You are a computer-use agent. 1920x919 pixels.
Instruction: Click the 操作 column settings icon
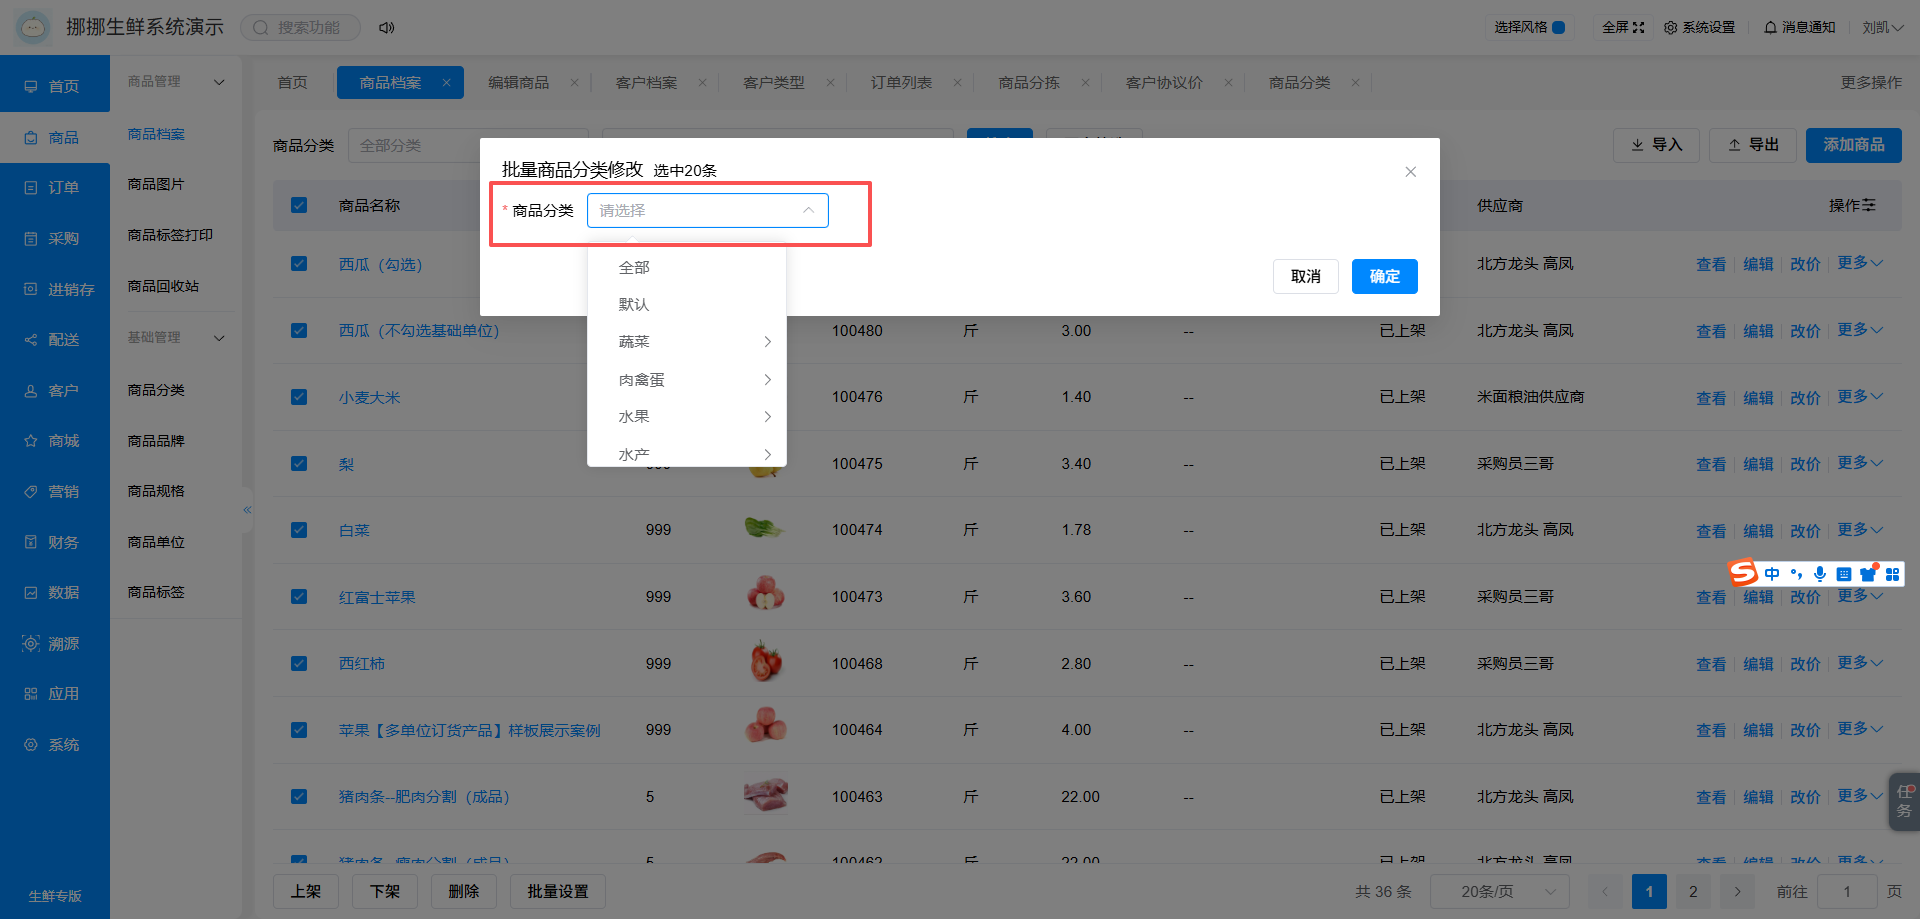(x=1868, y=205)
